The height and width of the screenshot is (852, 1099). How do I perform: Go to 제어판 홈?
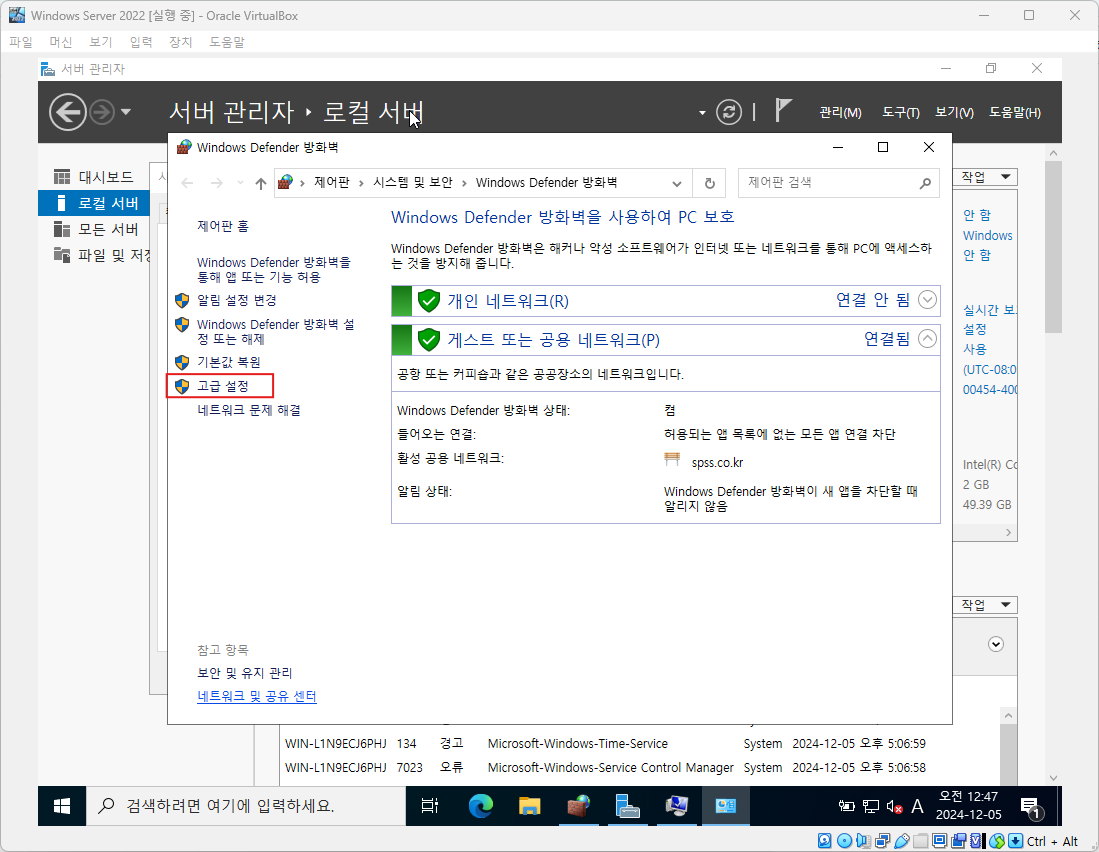tap(223, 226)
